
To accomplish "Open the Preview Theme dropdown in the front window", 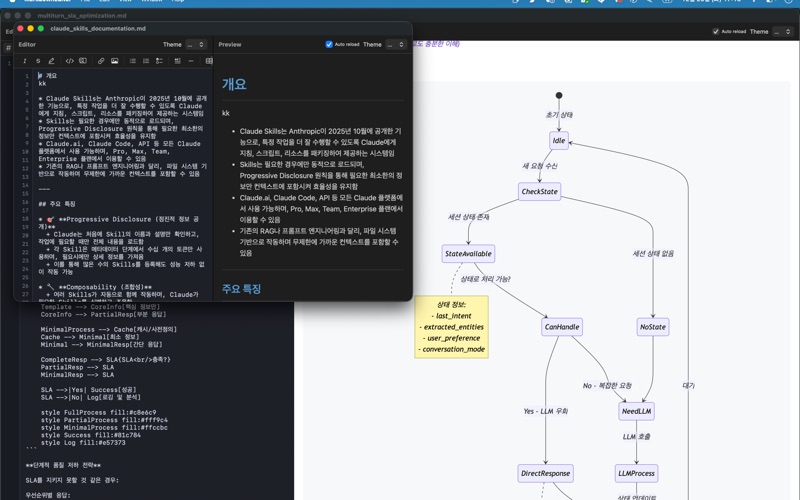I will 396,44.
